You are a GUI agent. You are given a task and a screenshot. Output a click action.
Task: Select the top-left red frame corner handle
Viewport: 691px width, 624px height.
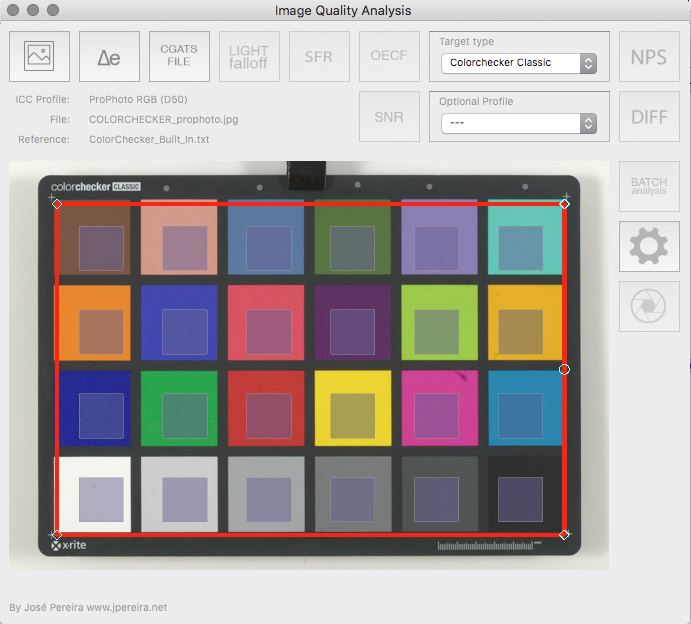pyautogui.click(x=57, y=204)
